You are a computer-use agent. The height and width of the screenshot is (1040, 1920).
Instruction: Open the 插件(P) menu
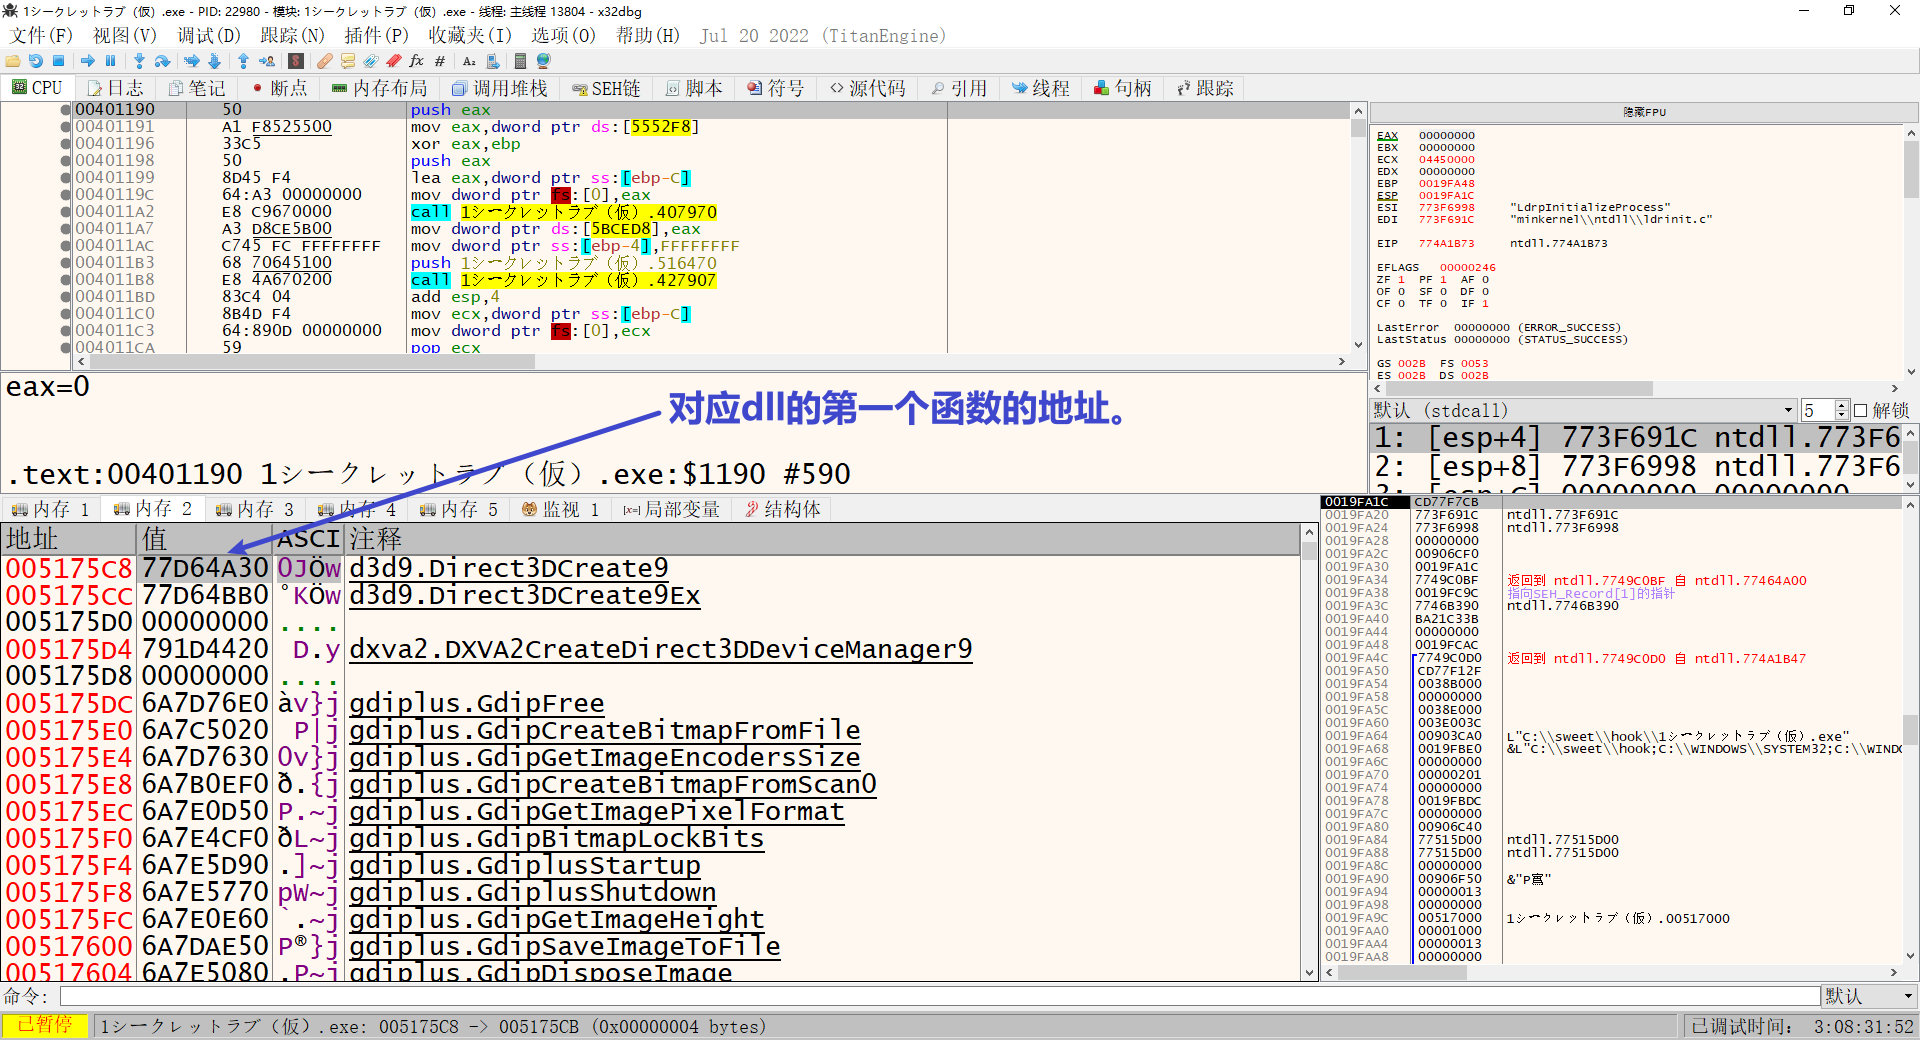click(376, 36)
